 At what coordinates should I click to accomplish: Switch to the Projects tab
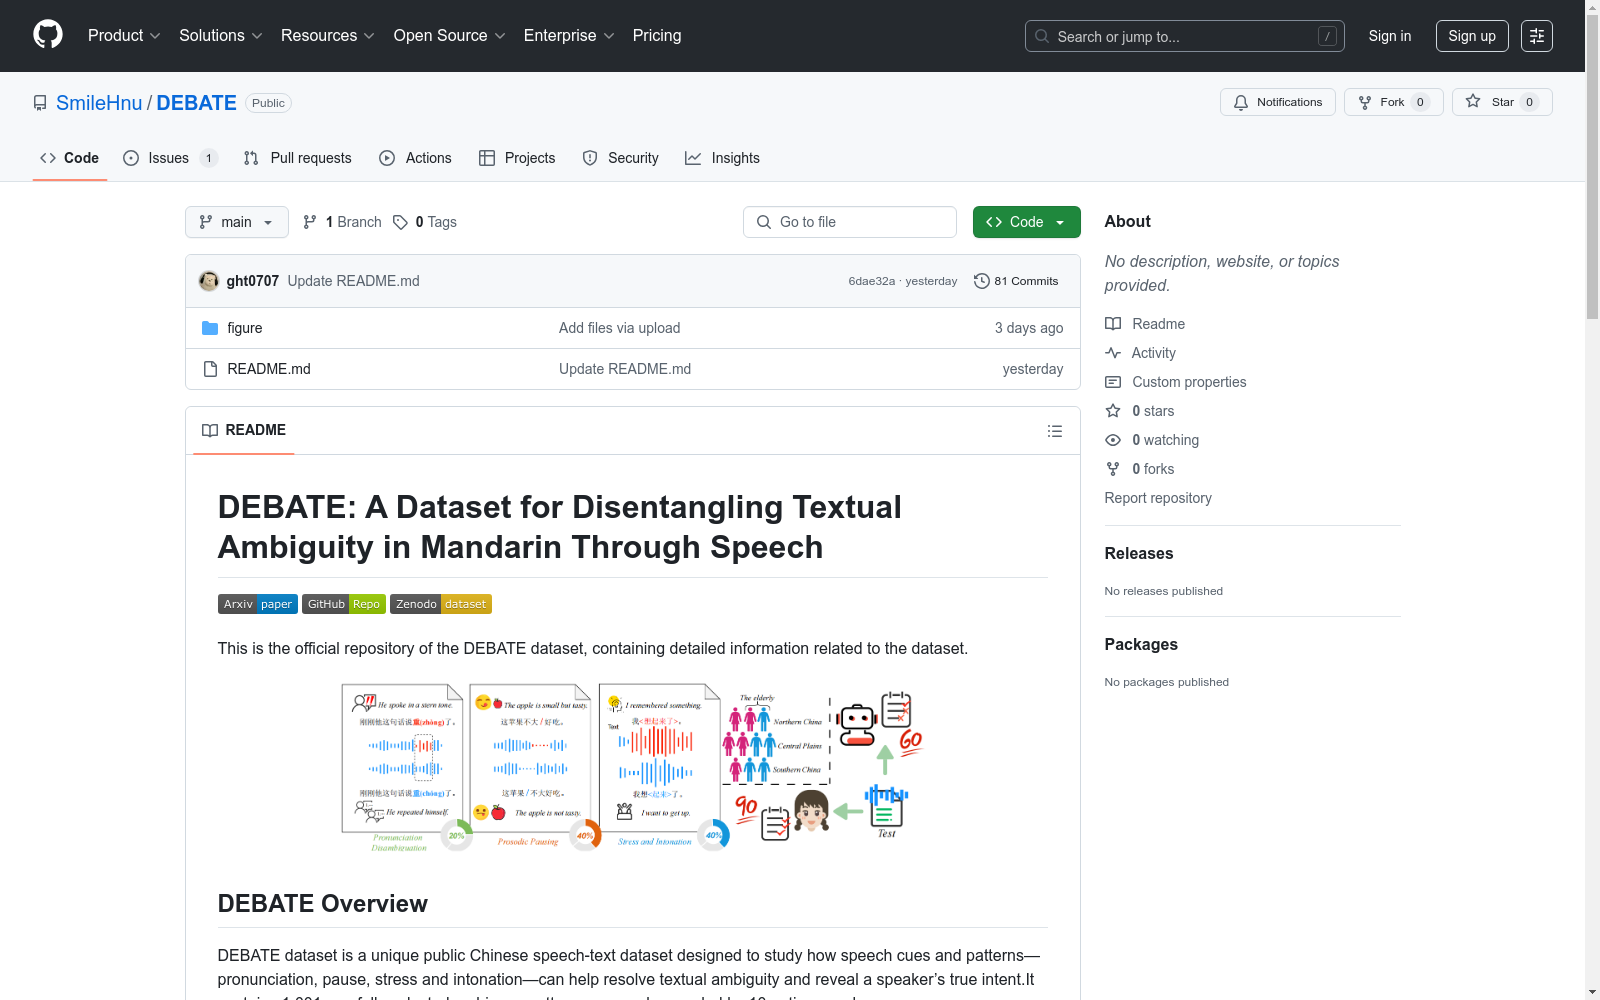(x=517, y=158)
